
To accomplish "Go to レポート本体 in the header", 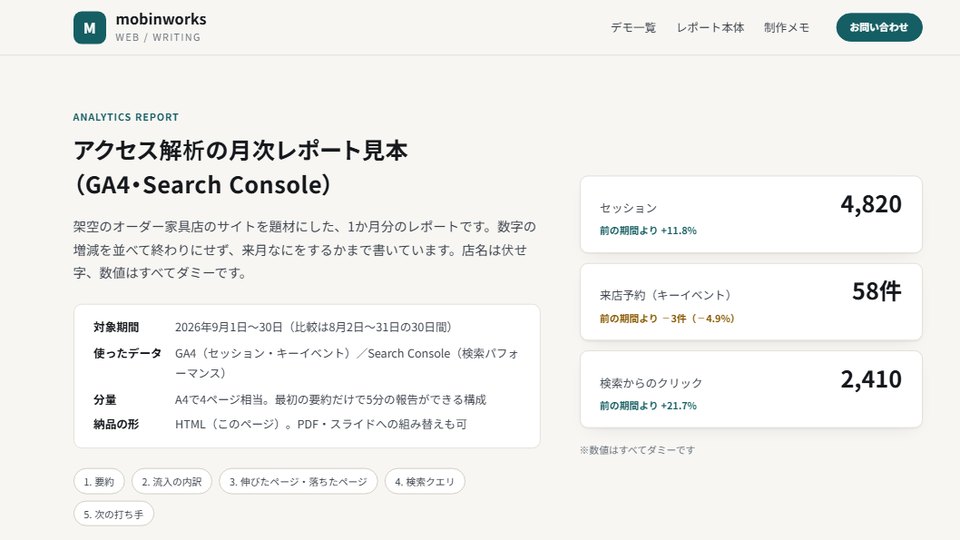I will coord(710,28).
